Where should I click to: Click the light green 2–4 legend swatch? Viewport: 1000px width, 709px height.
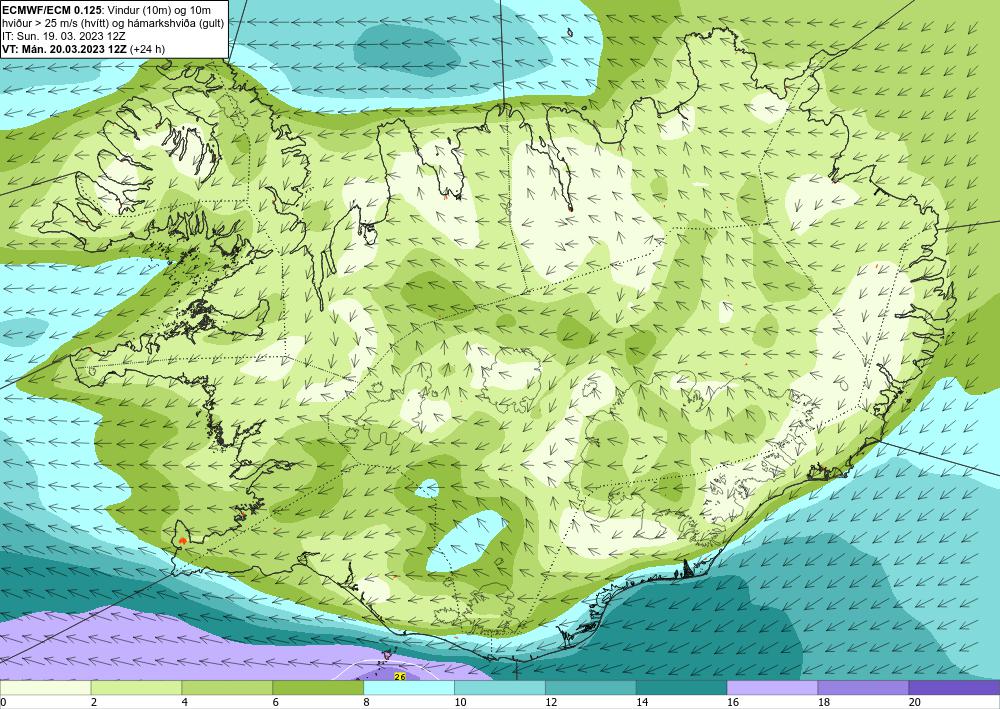point(136,688)
